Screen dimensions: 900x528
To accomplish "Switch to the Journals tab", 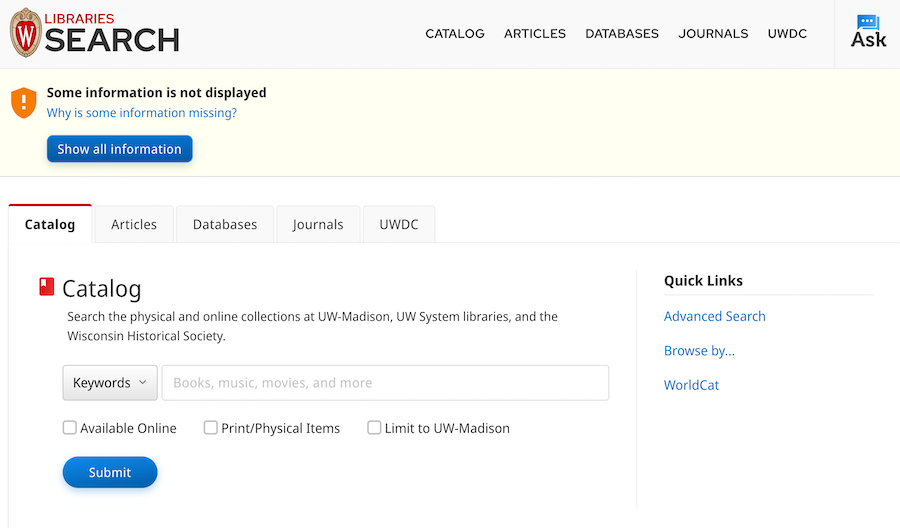I will [x=318, y=224].
